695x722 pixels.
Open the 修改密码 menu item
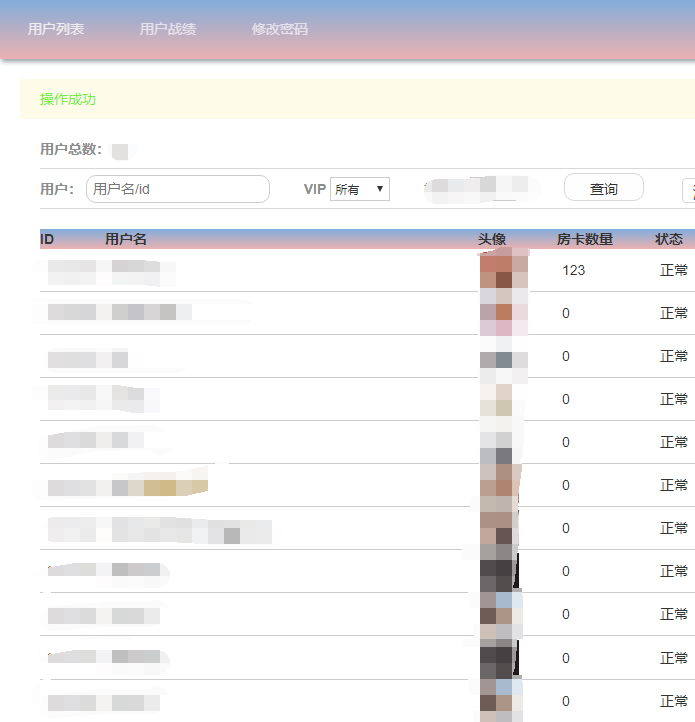click(x=280, y=29)
